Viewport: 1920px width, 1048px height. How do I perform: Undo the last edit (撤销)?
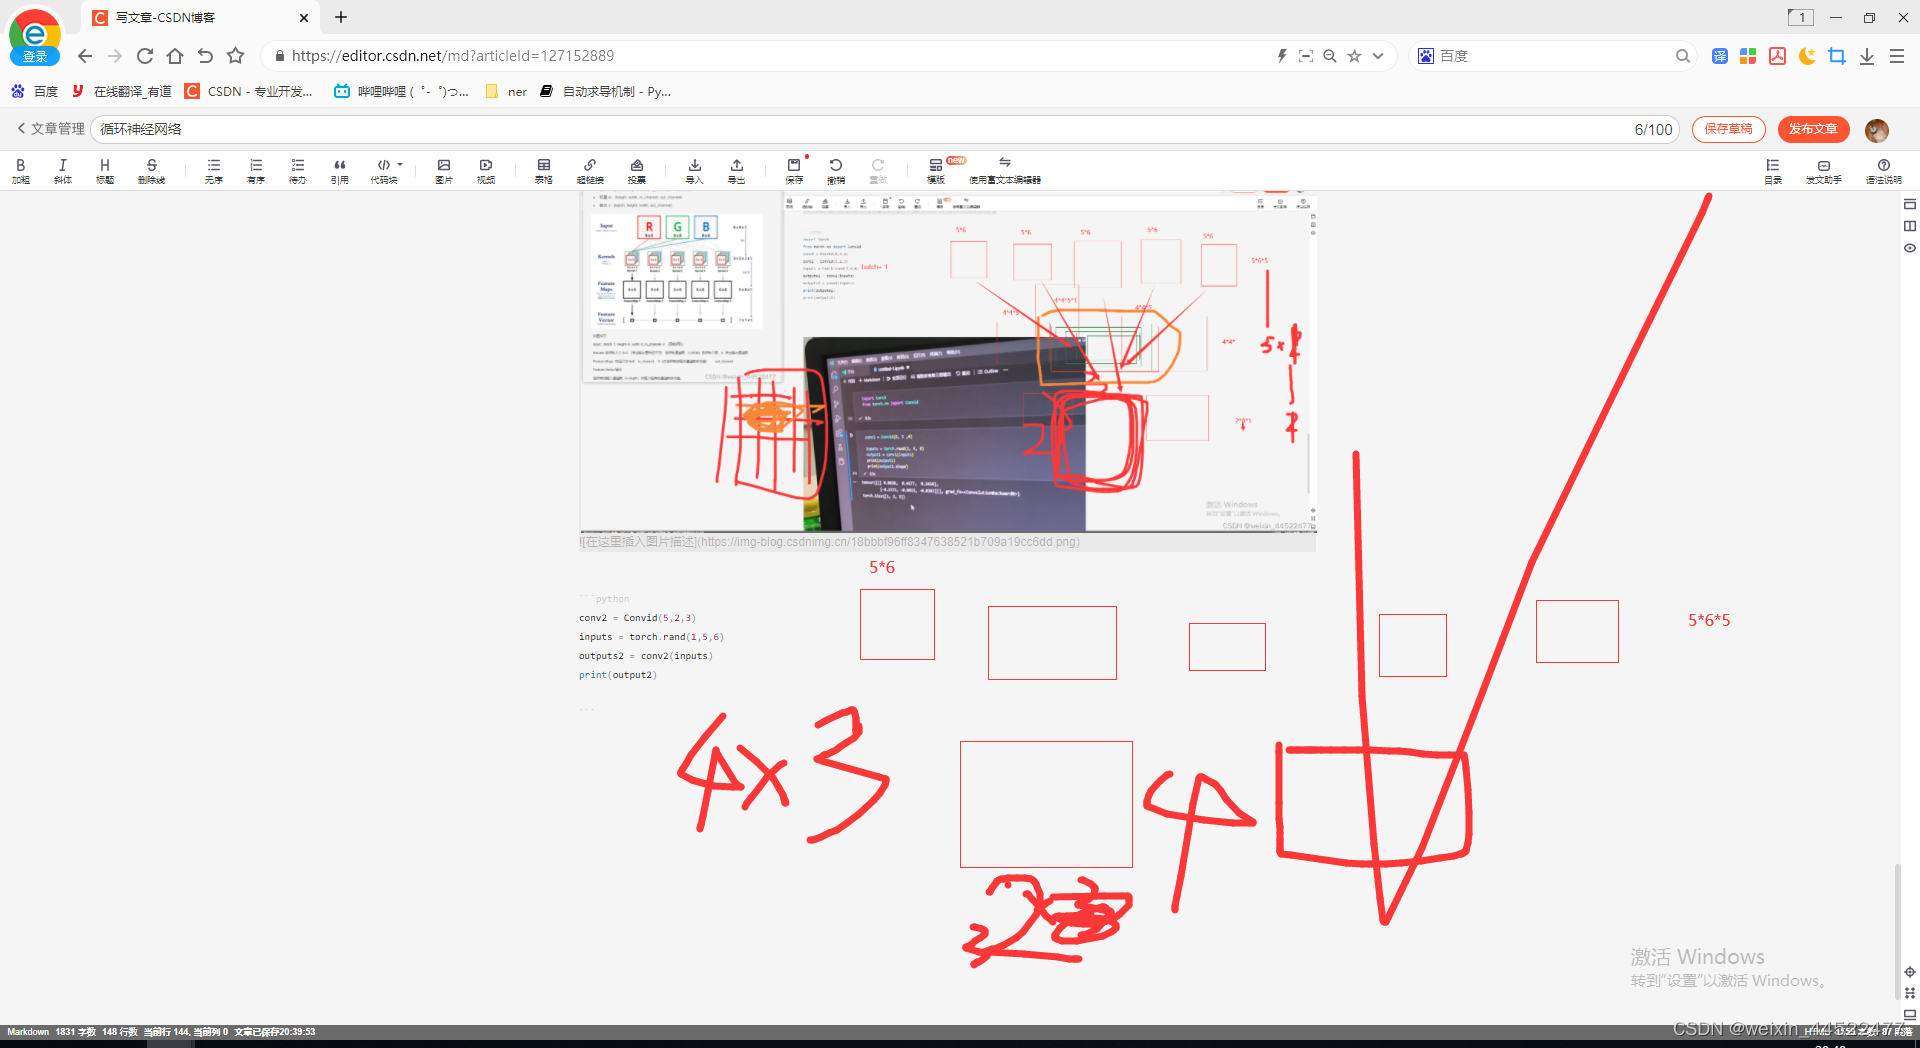pyautogui.click(x=836, y=170)
